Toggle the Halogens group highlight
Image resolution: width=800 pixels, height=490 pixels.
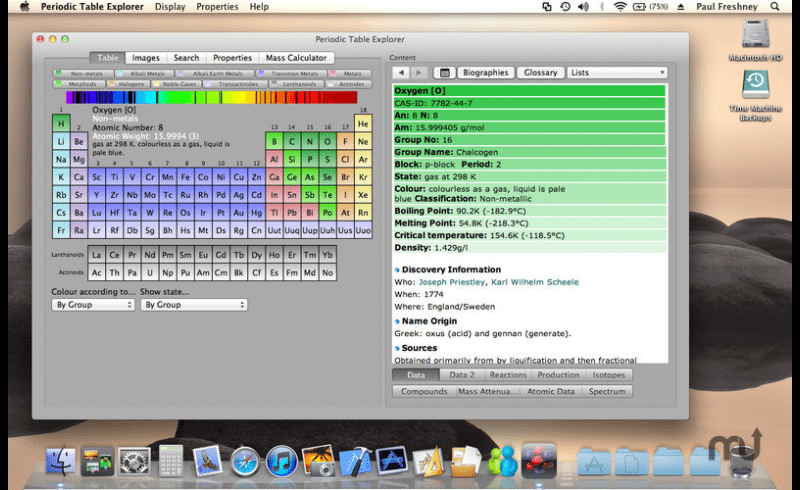[128, 84]
